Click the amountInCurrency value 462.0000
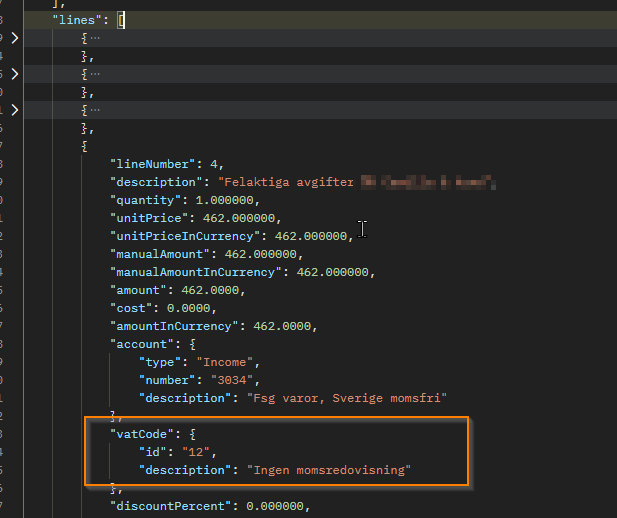 tap(282, 326)
